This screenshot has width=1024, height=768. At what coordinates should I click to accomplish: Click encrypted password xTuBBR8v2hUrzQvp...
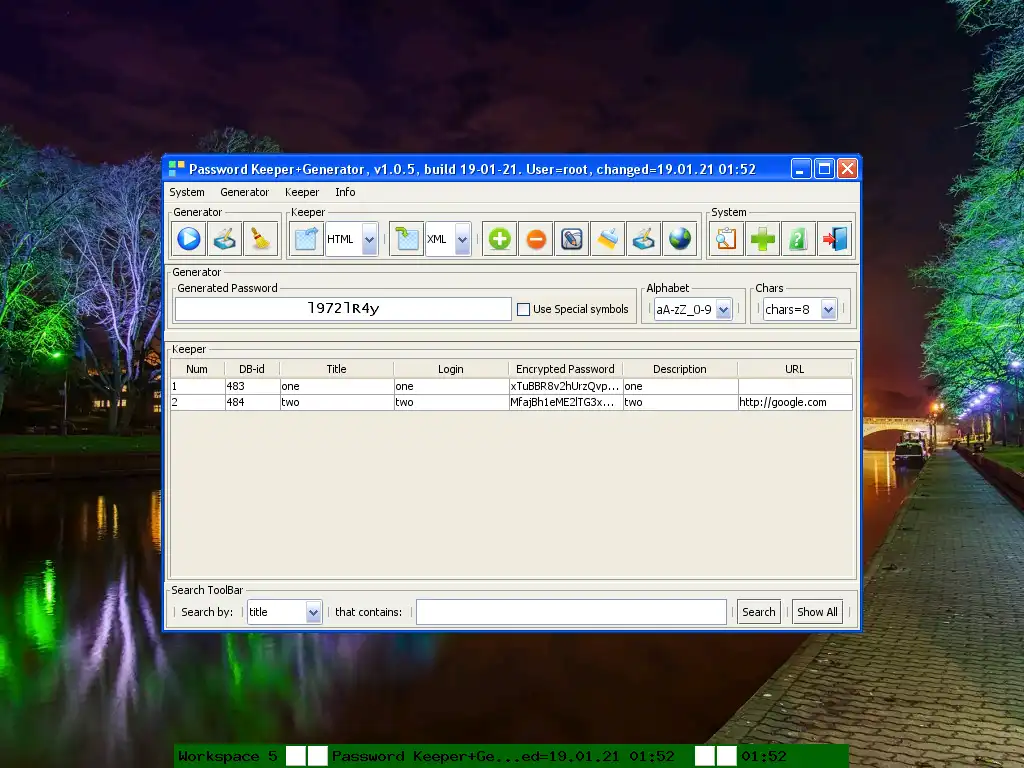[x=565, y=386]
